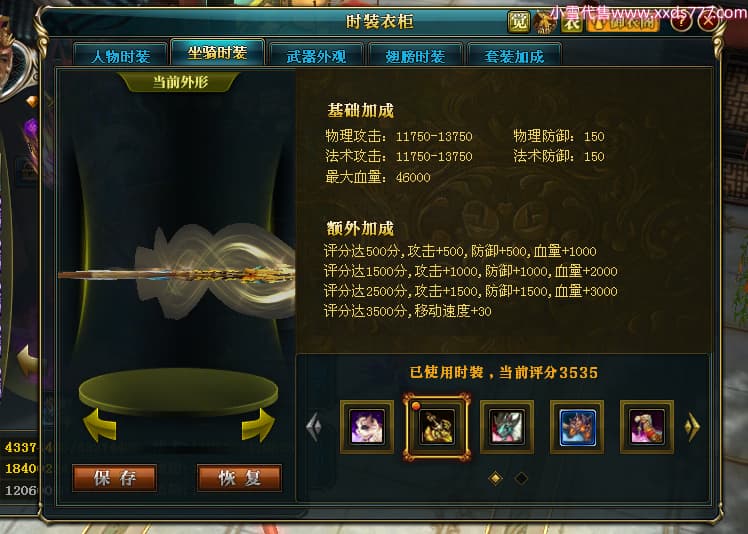Open the 翅膀时装 tab

click(415, 55)
